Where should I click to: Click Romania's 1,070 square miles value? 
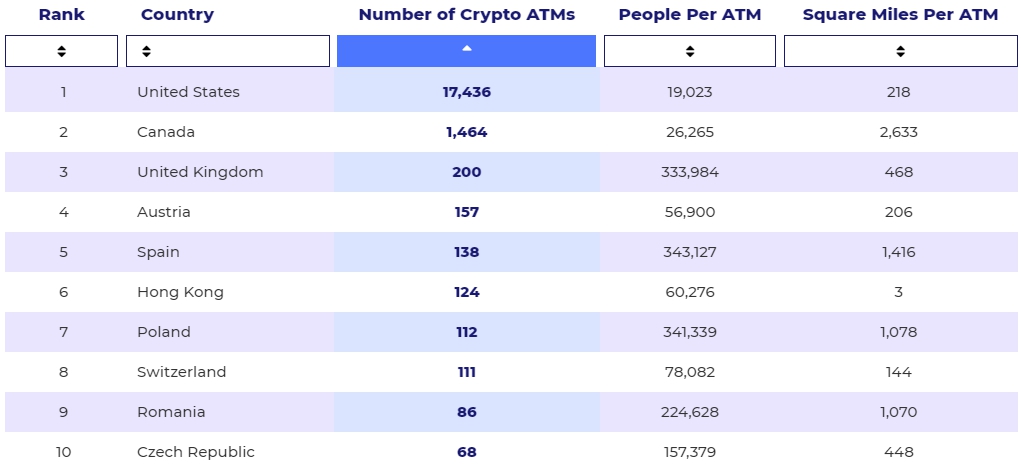click(x=899, y=412)
